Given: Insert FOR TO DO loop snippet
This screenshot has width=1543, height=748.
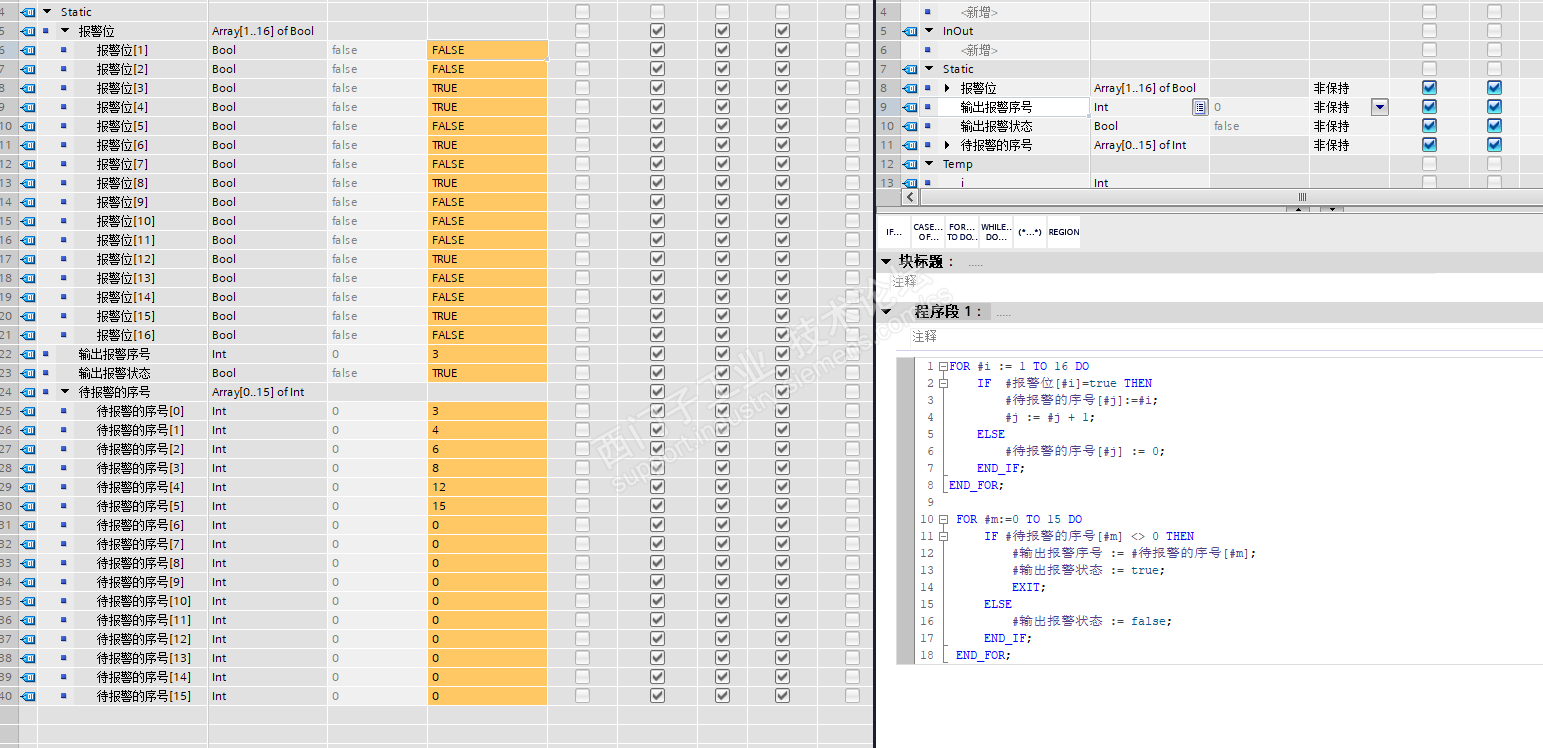Looking at the screenshot, I should (x=961, y=232).
